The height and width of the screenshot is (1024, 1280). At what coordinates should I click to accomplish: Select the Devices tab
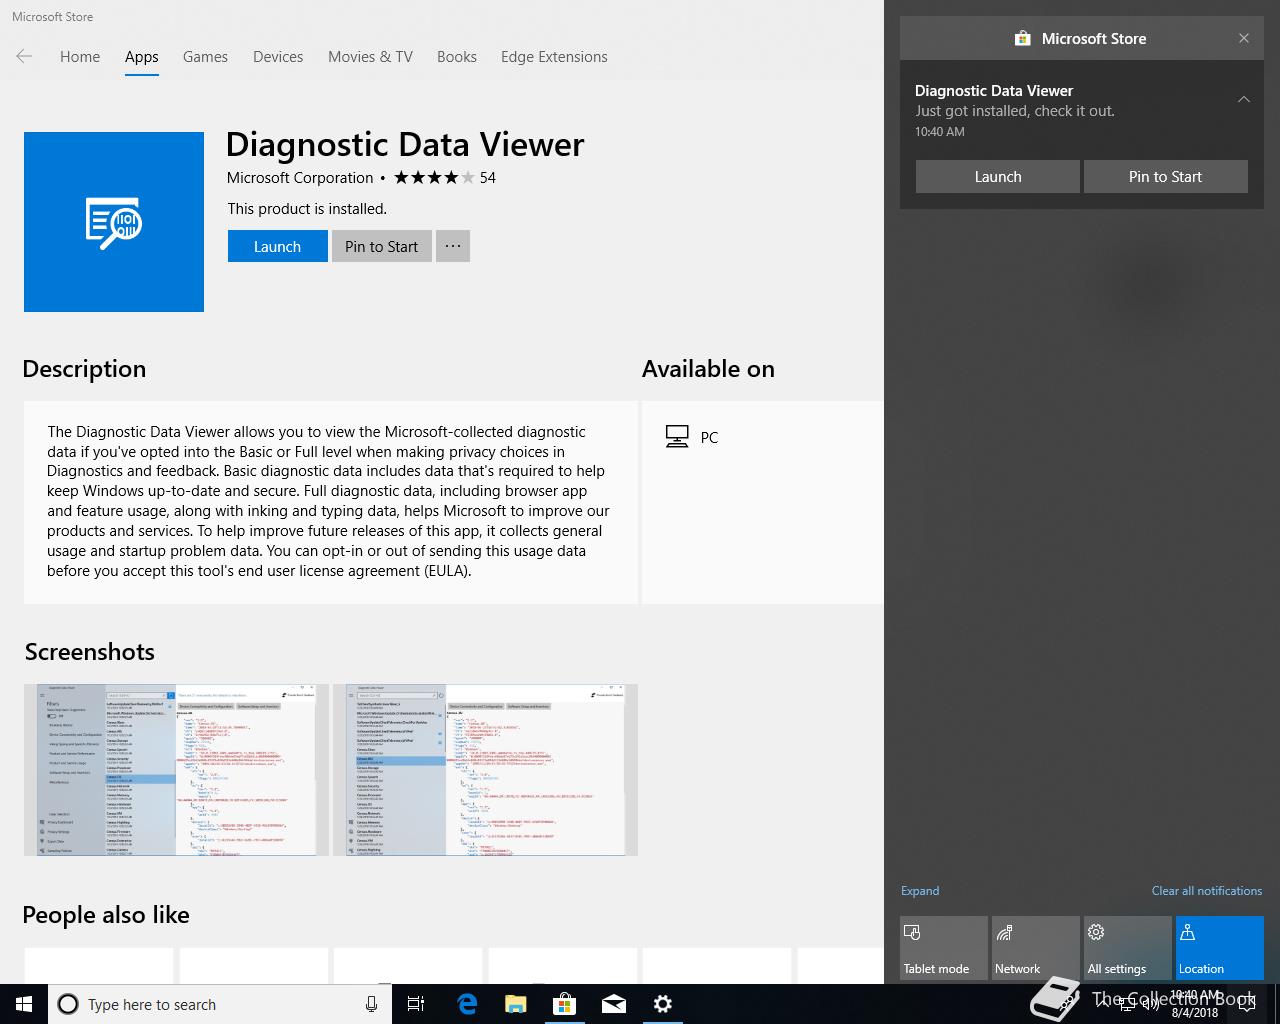(278, 57)
